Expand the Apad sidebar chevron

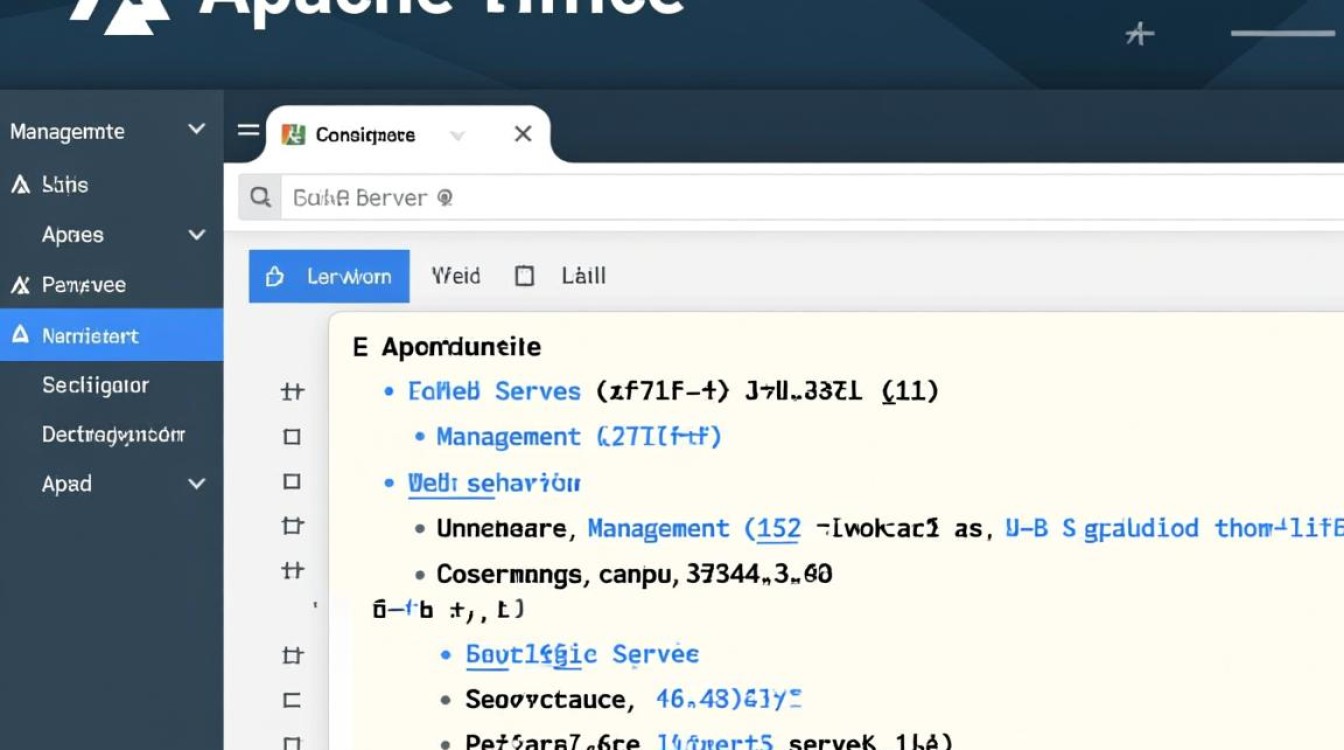click(x=196, y=484)
